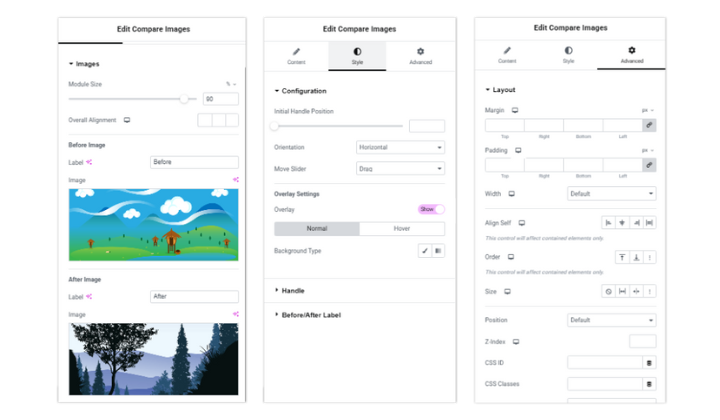Click the Padding Right field
The height and width of the screenshot is (420, 720).
coord(544,165)
